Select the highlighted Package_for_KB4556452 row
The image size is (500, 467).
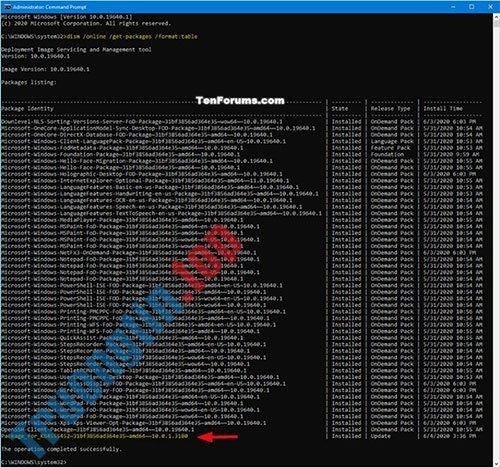(x=242, y=436)
